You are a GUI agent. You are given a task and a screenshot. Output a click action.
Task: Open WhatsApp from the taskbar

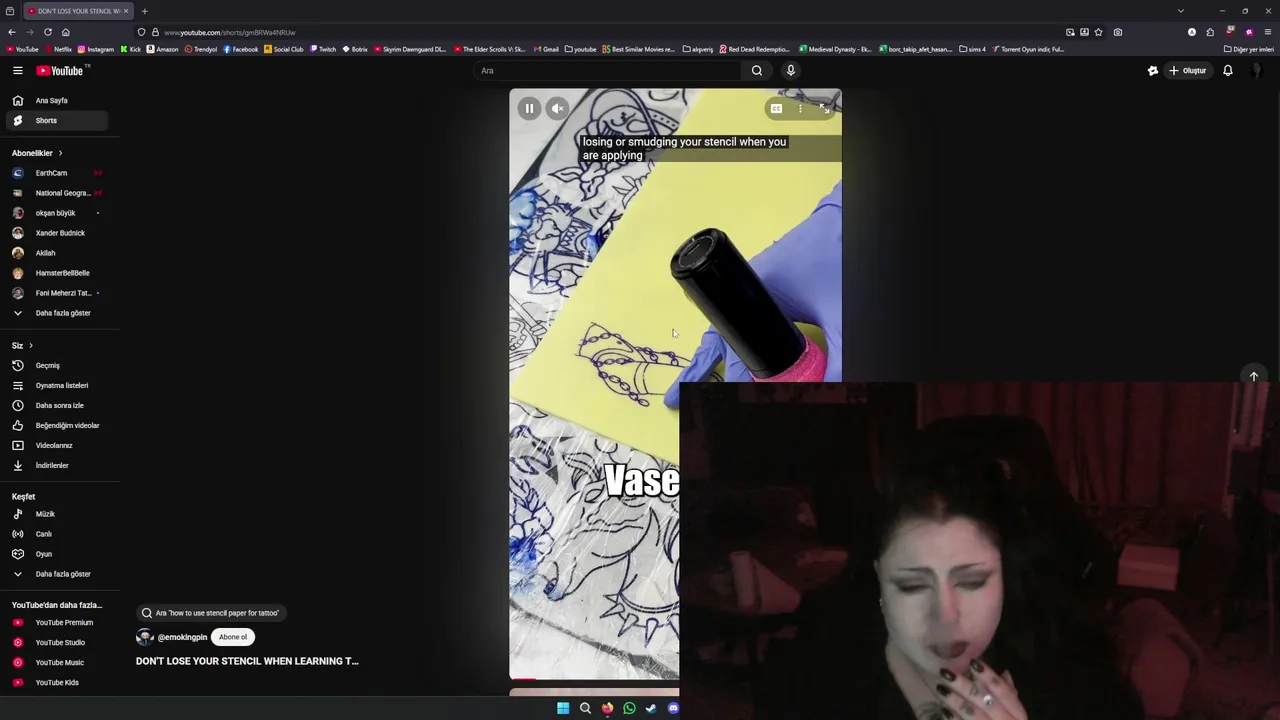click(x=629, y=708)
